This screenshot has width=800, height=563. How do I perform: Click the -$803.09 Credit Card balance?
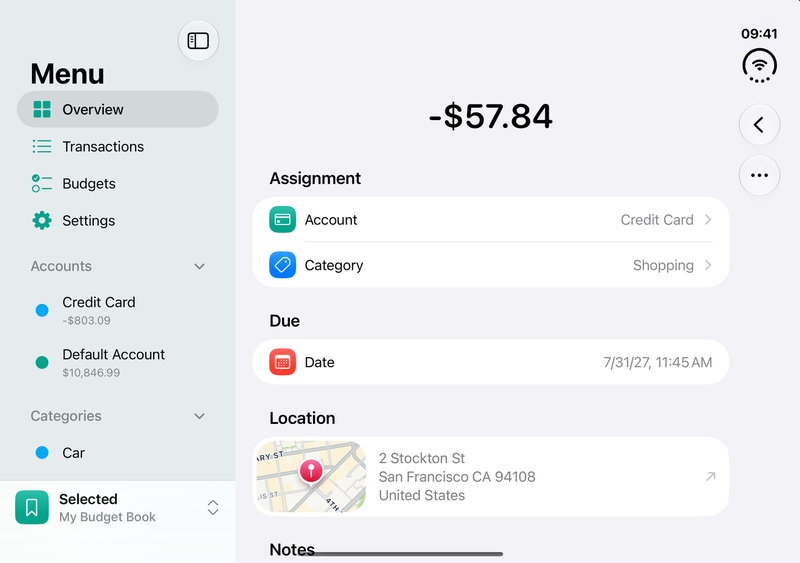pyautogui.click(x=86, y=321)
